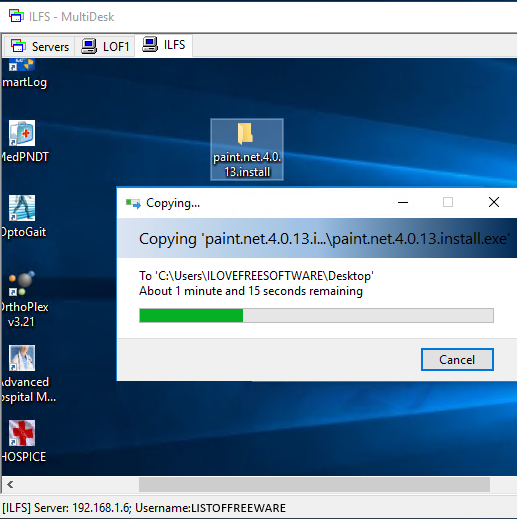Viewport: 517px width, 519px height.
Task: Switch to the LOF1 tab
Action: 105,46
